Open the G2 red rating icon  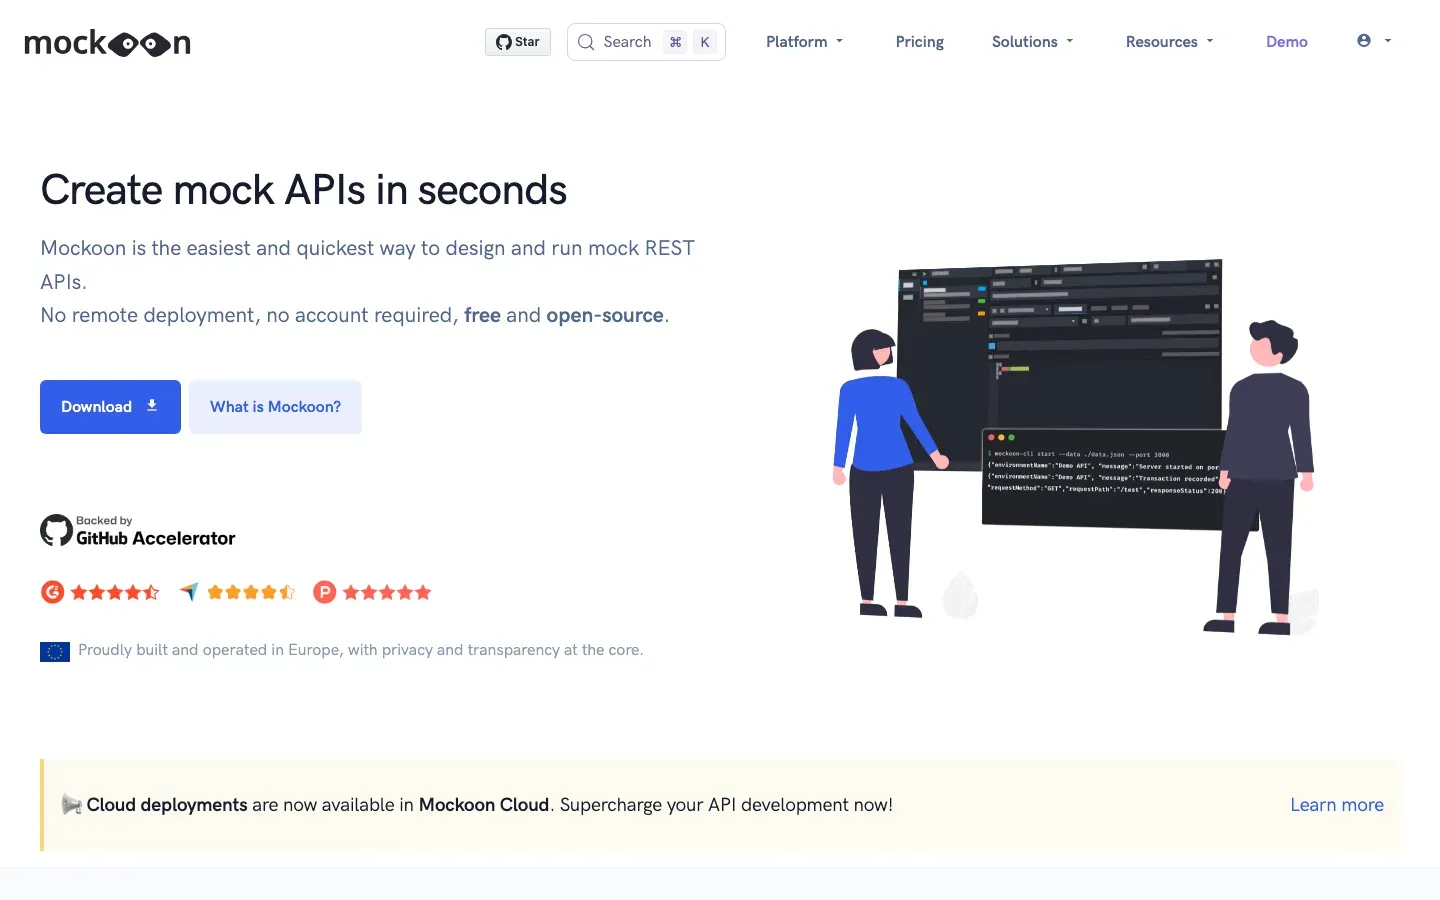coord(52,592)
